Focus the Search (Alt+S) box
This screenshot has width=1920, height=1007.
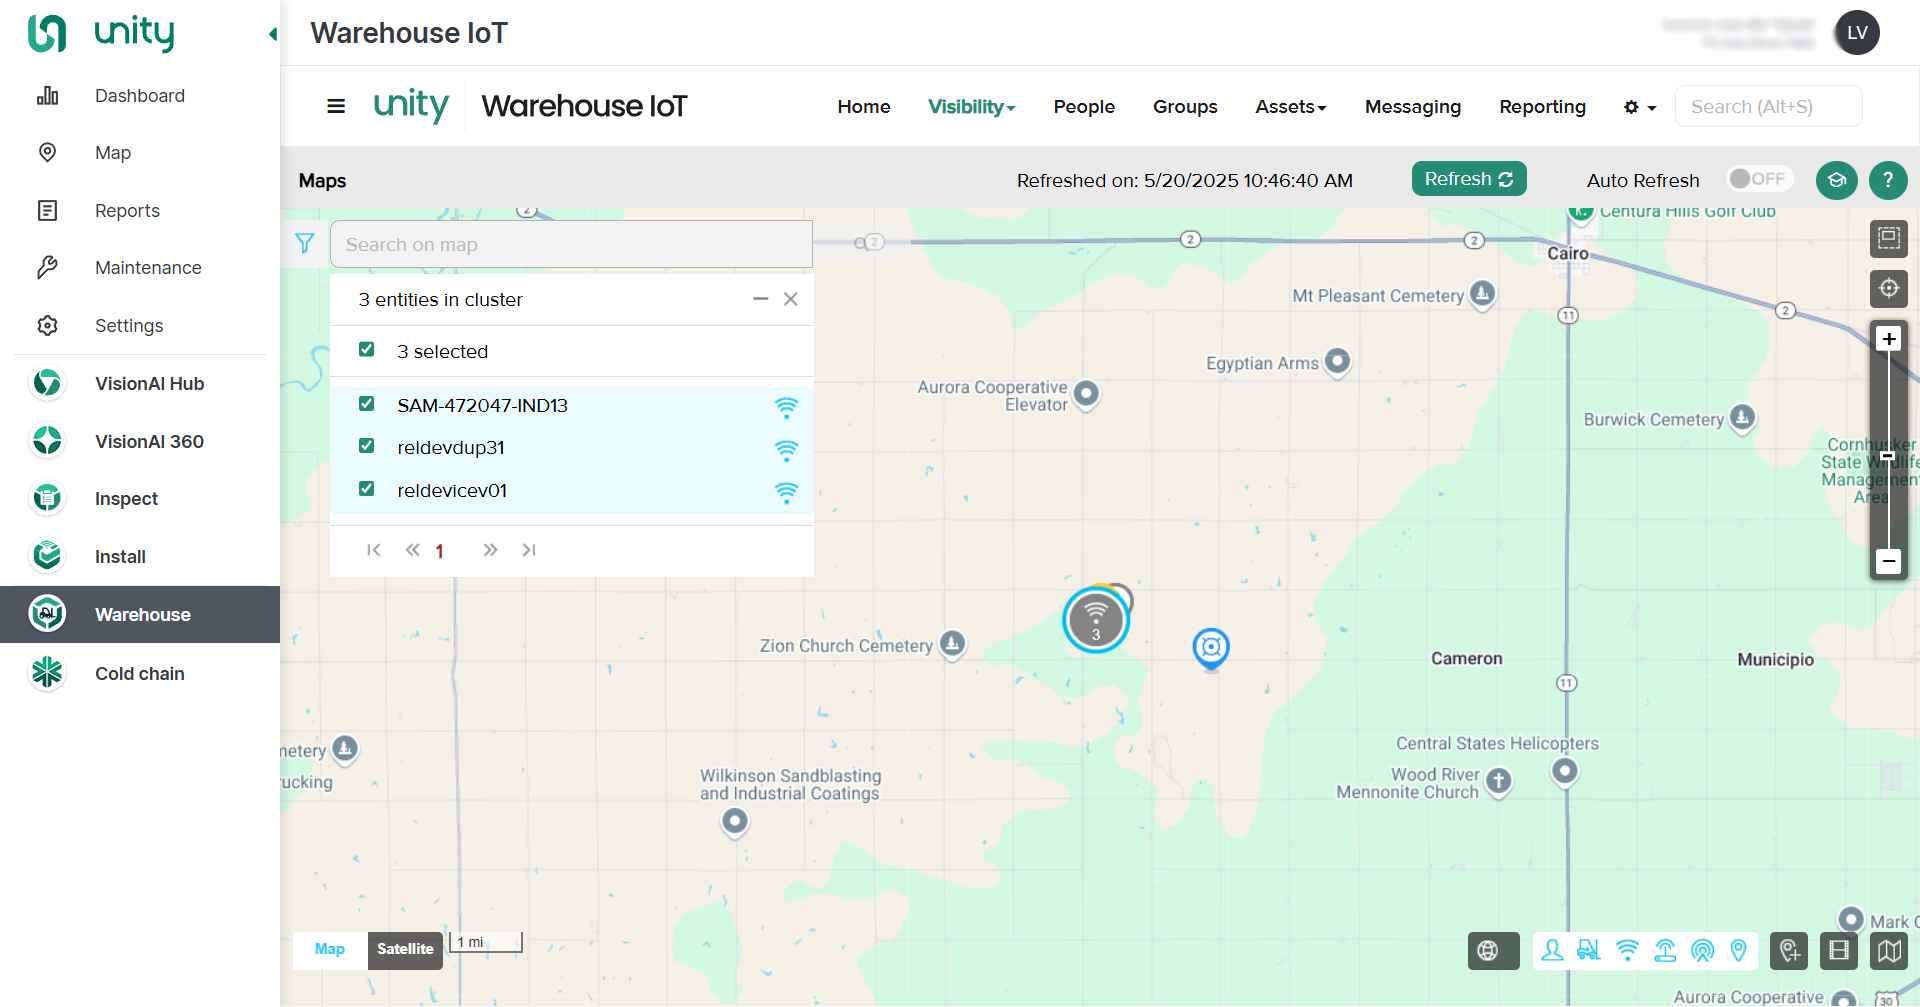[x=1768, y=107]
